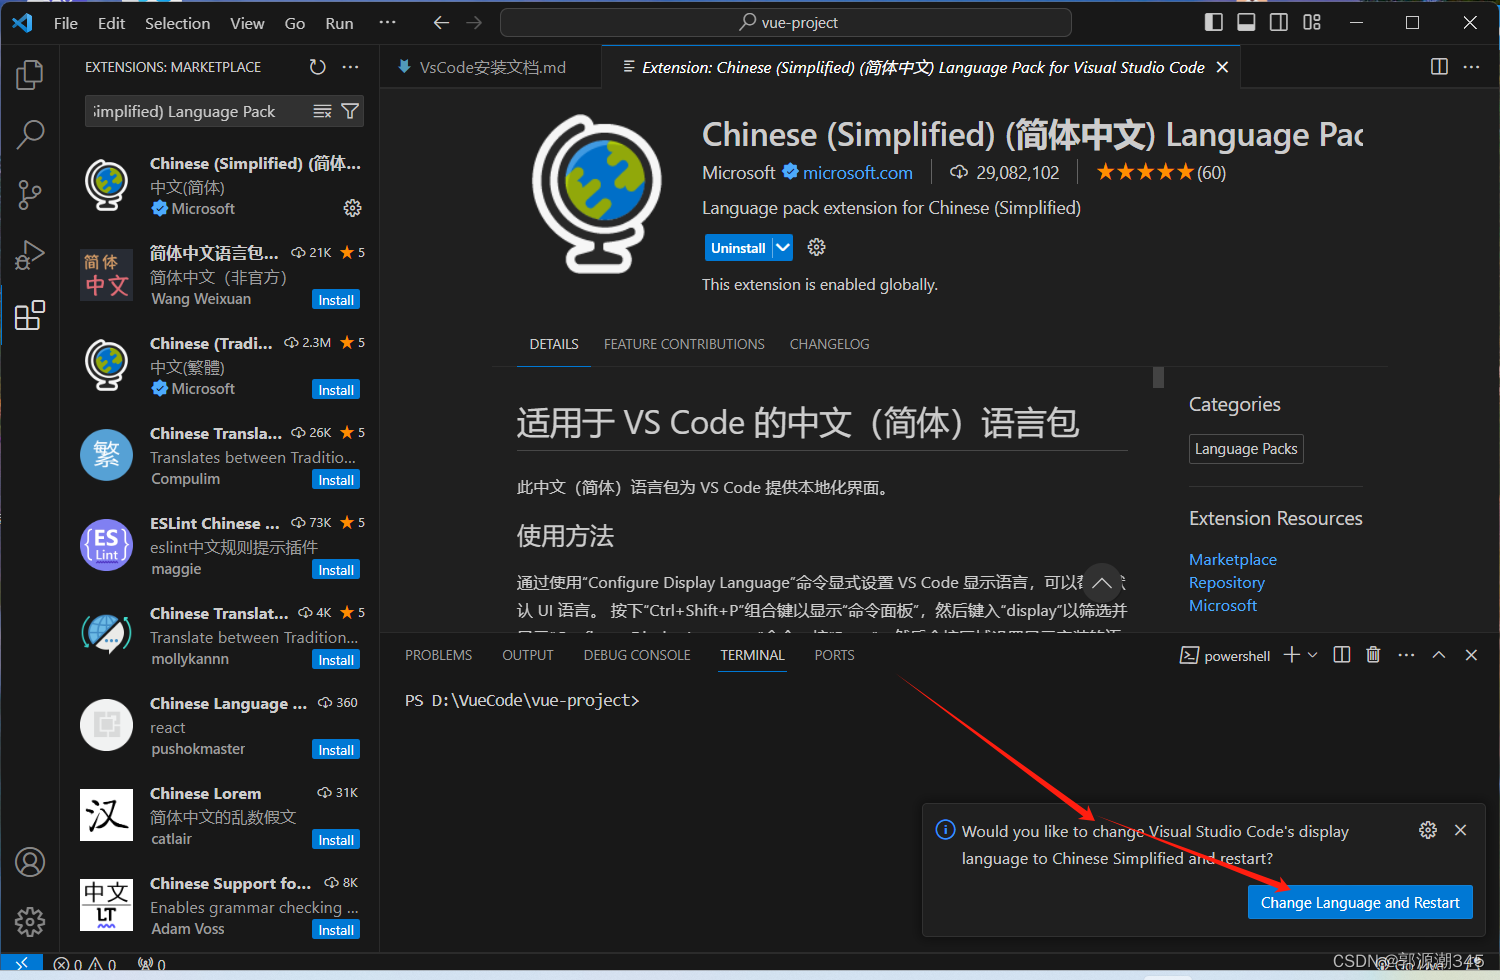Refresh the extensions marketplace list
The height and width of the screenshot is (980, 1500).
317,67
